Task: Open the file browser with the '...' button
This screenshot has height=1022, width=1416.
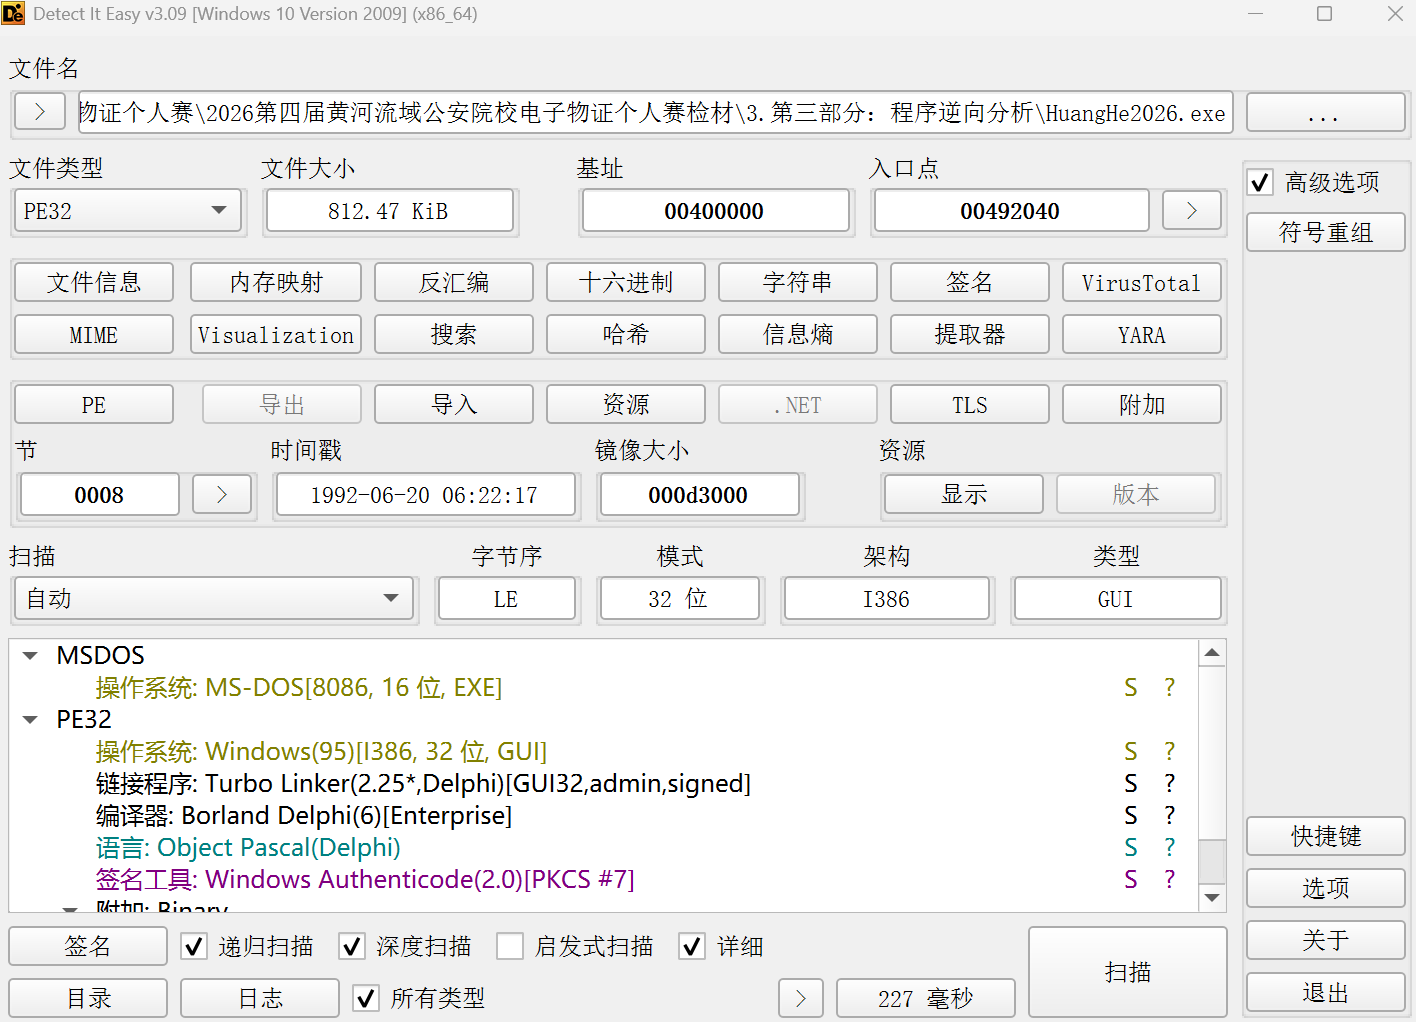Action: tap(1325, 112)
